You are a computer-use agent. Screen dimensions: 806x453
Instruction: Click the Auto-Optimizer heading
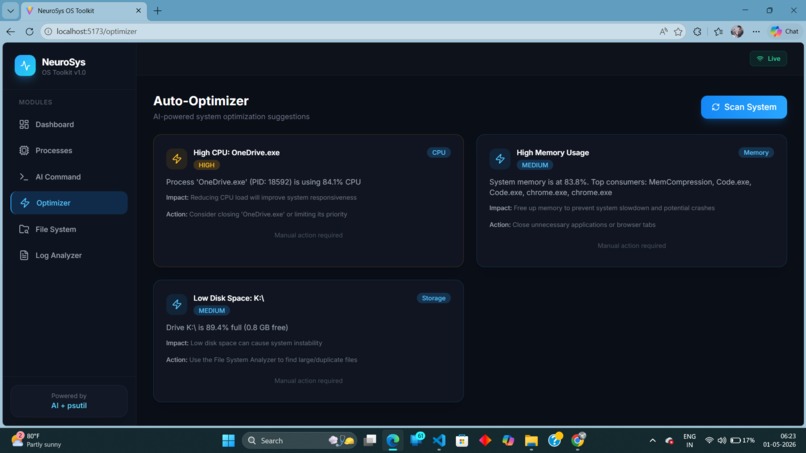[201, 101]
